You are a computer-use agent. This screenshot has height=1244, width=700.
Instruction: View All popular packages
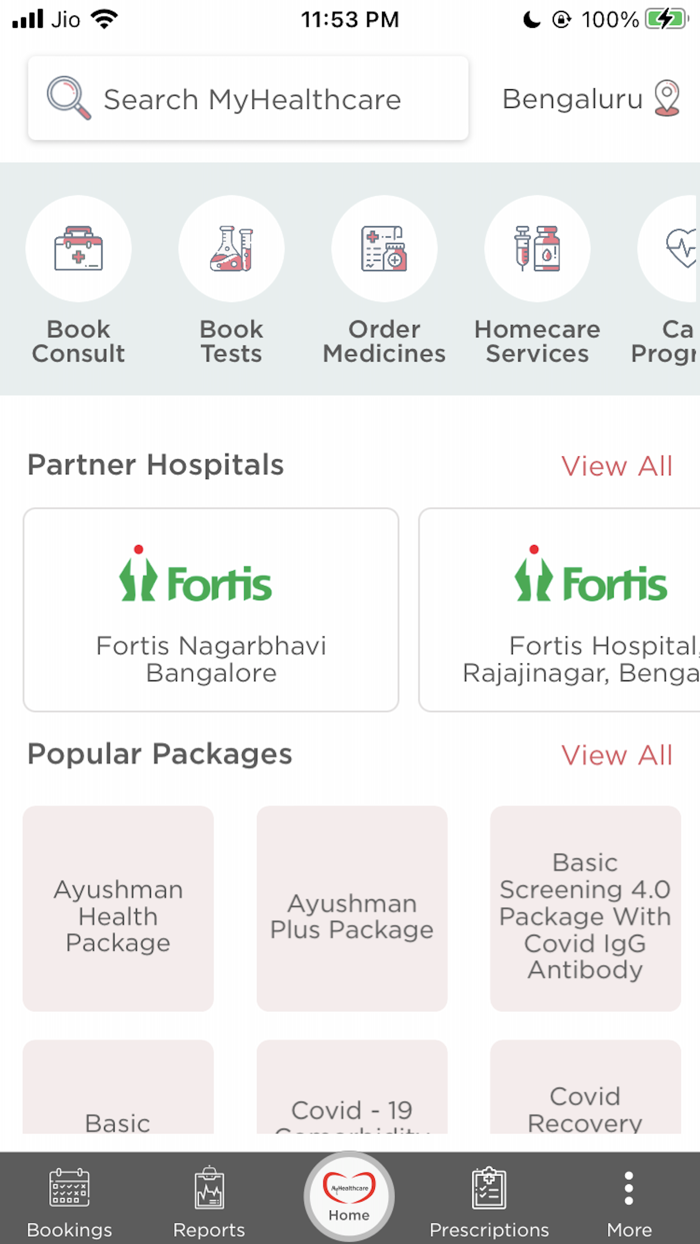(x=617, y=755)
